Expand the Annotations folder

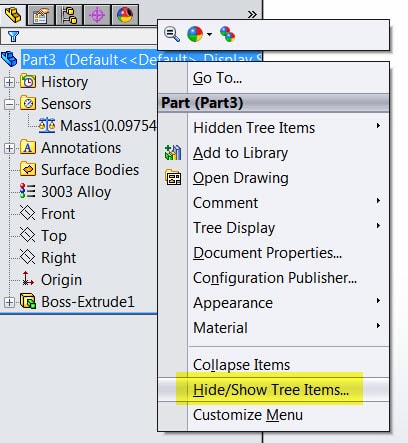(9, 148)
